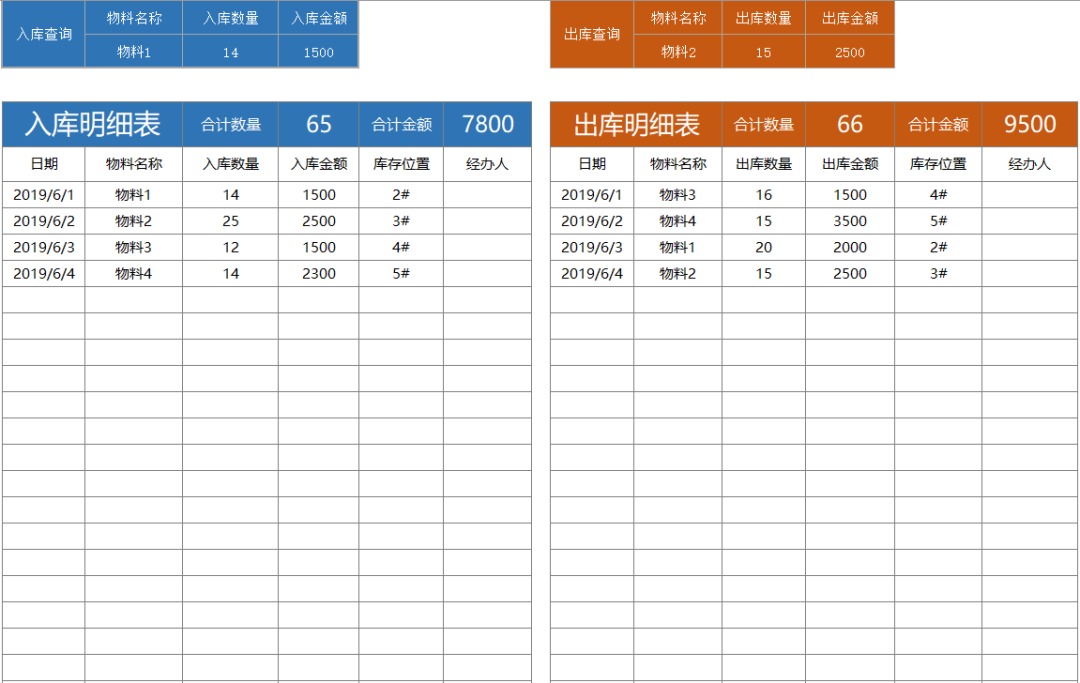The image size is (1080, 683).
Task: Select 物料2 in 入库明细表 2019/6/2 row
Action: click(x=134, y=221)
